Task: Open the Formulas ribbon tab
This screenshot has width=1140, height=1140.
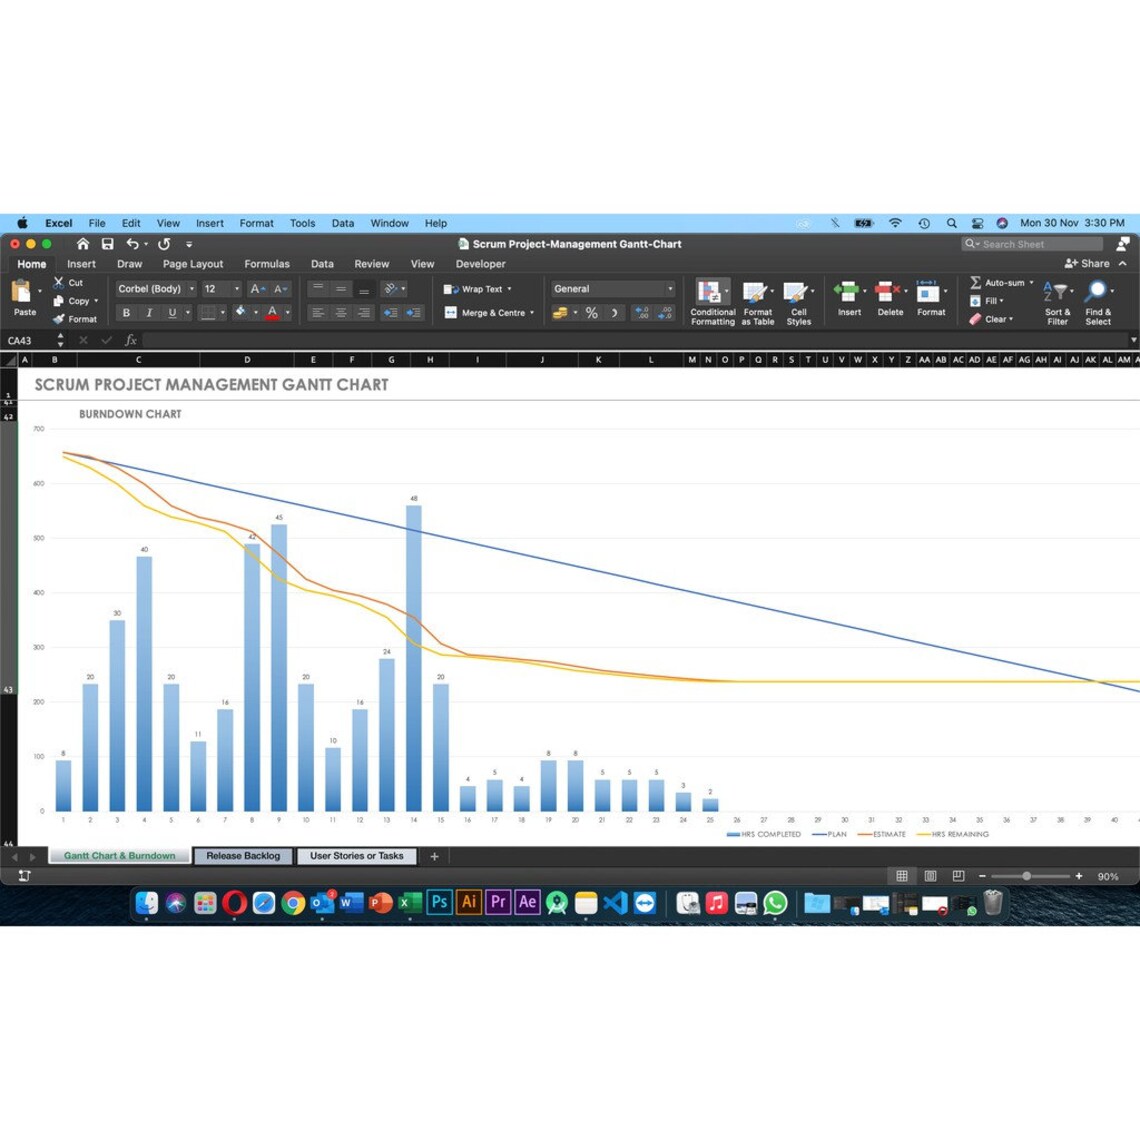Action: 267,264
